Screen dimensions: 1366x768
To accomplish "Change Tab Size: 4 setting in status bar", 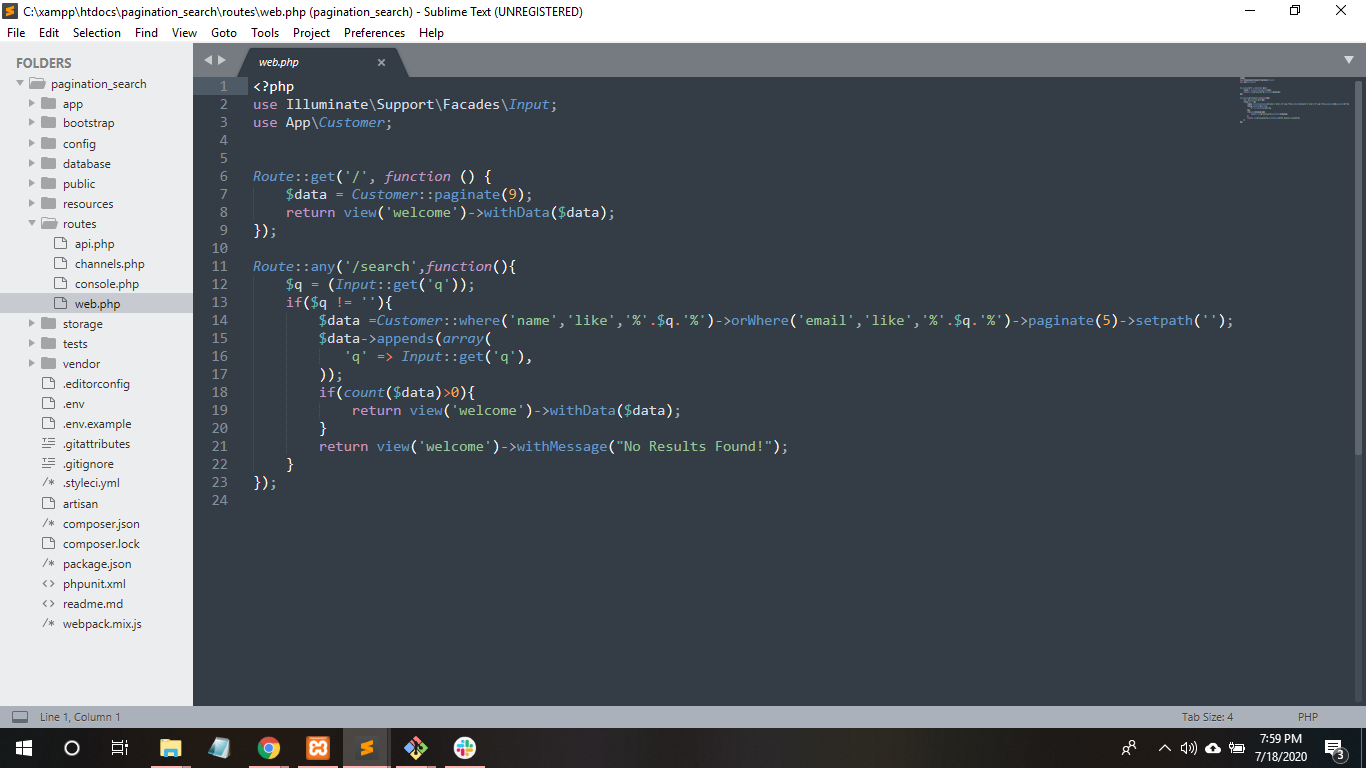I will point(1207,717).
